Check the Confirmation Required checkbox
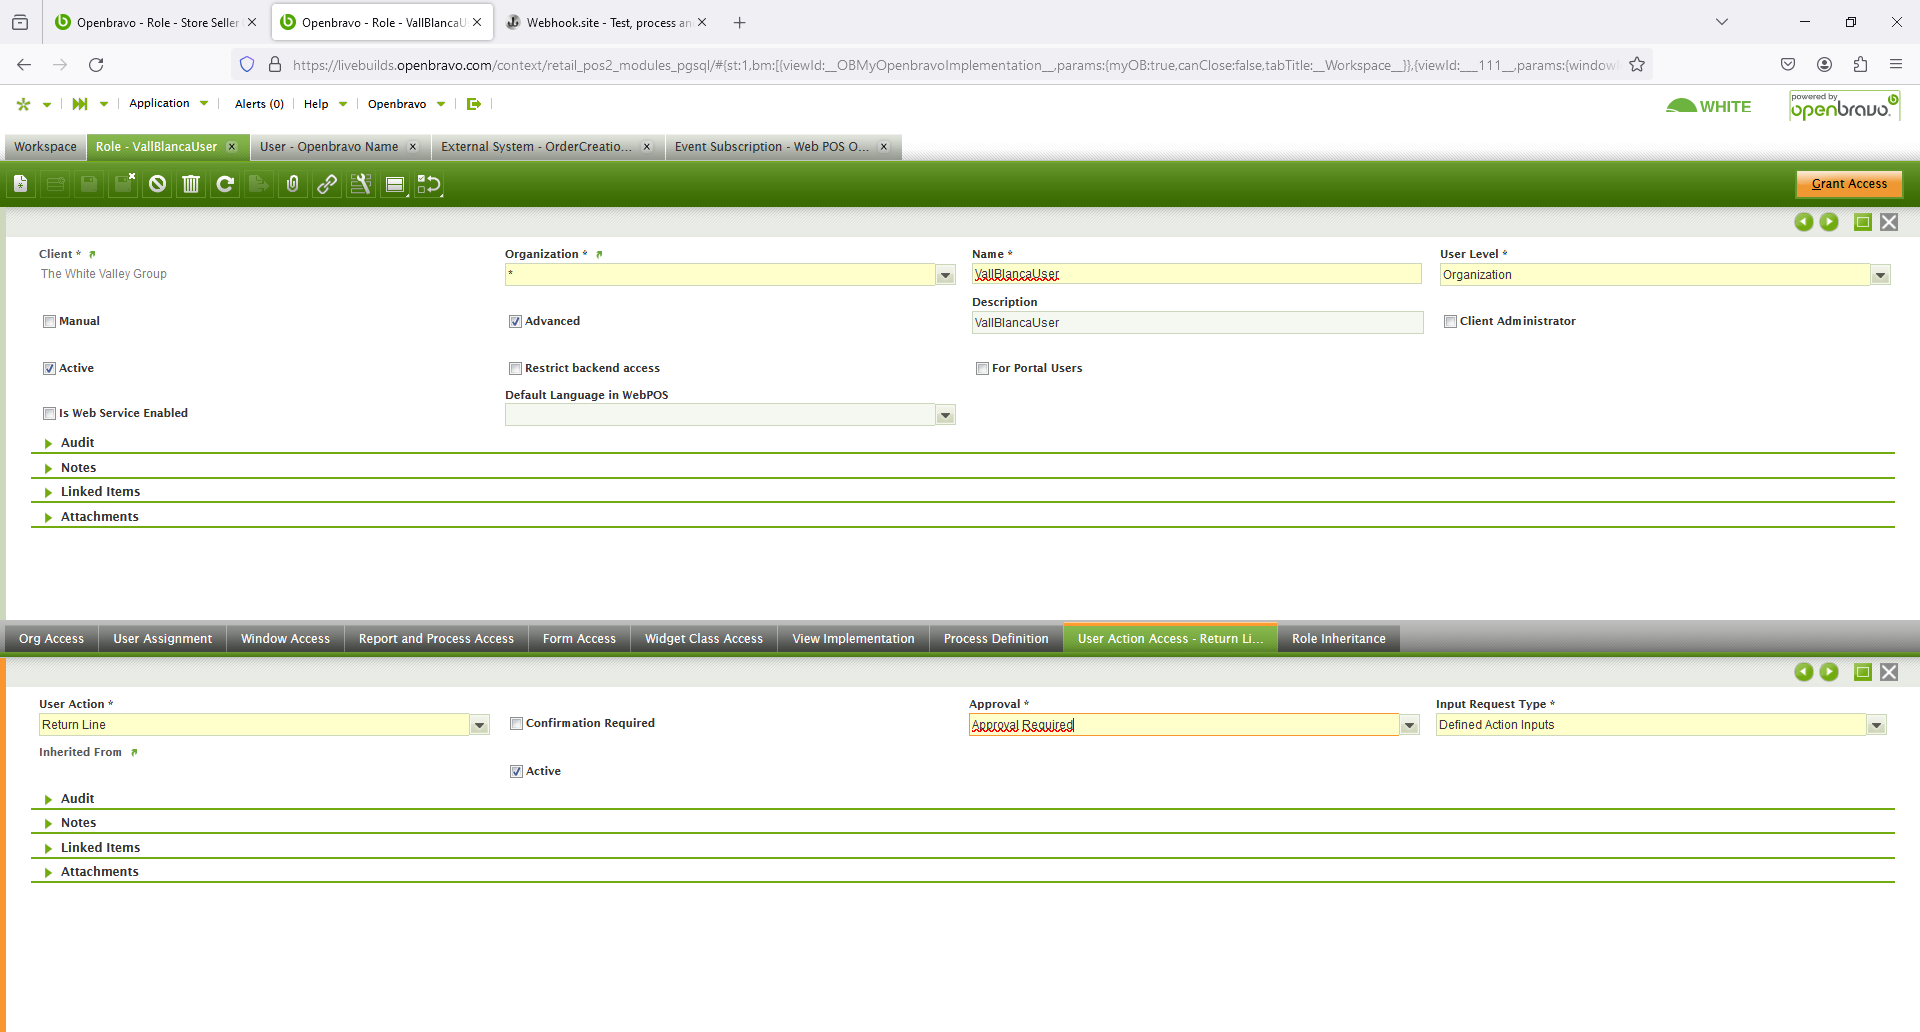The width and height of the screenshot is (1920, 1032). (516, 724)
